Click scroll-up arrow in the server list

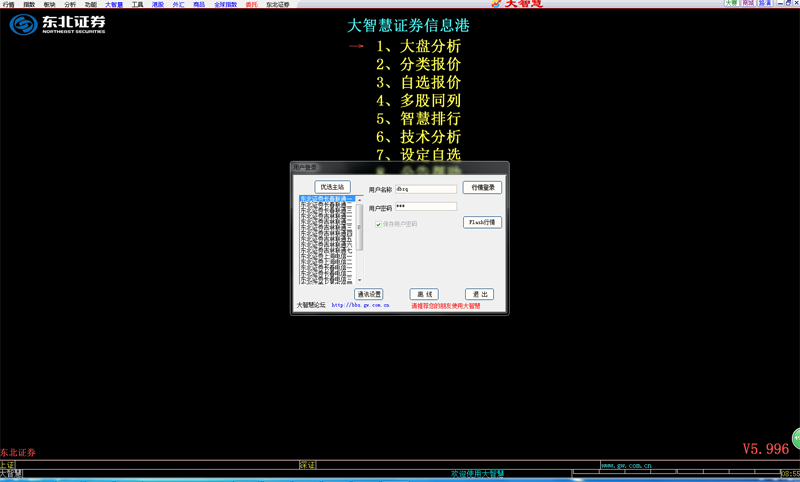pyautogui.click(x=360, y=200)
